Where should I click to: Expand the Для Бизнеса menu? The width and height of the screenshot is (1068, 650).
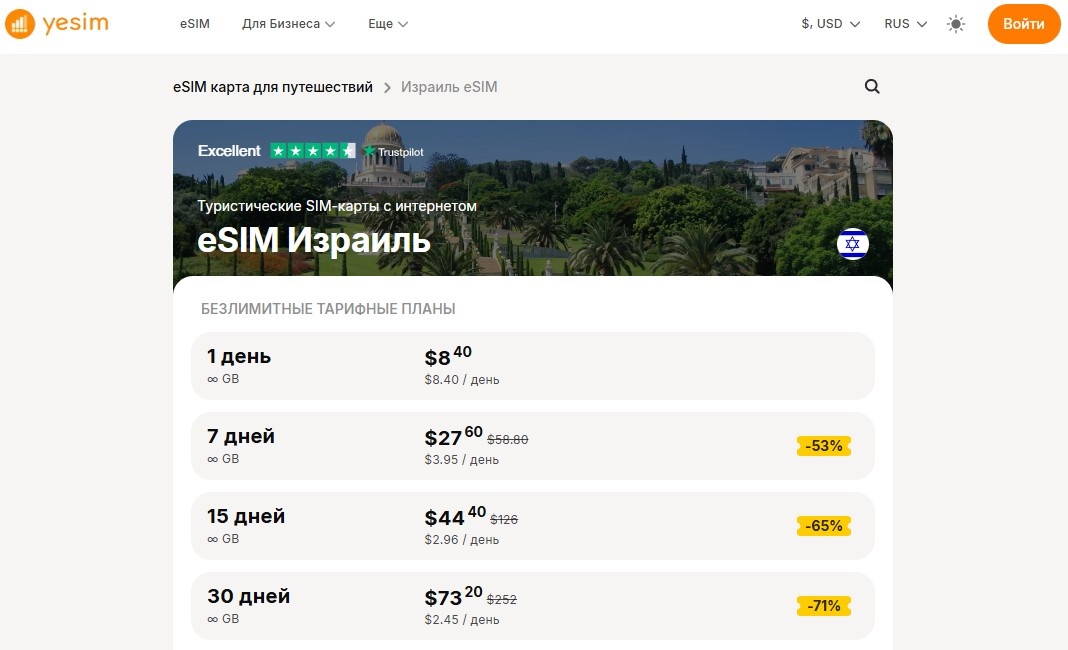pyautogui.click(x=288, y=24)
